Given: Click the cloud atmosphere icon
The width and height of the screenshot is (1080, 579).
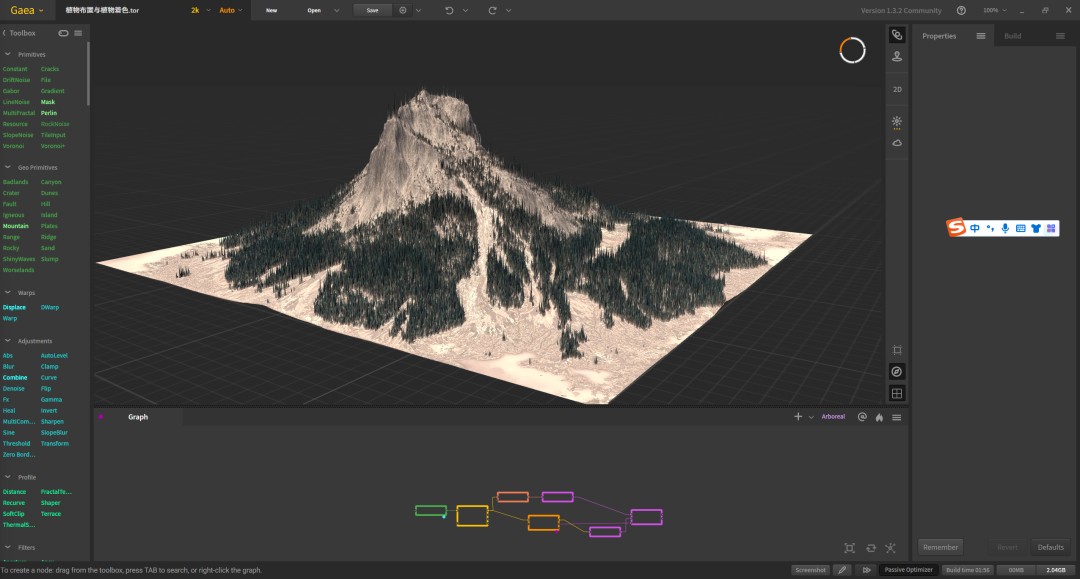Looking at the screenshot, I should point(897,143).
